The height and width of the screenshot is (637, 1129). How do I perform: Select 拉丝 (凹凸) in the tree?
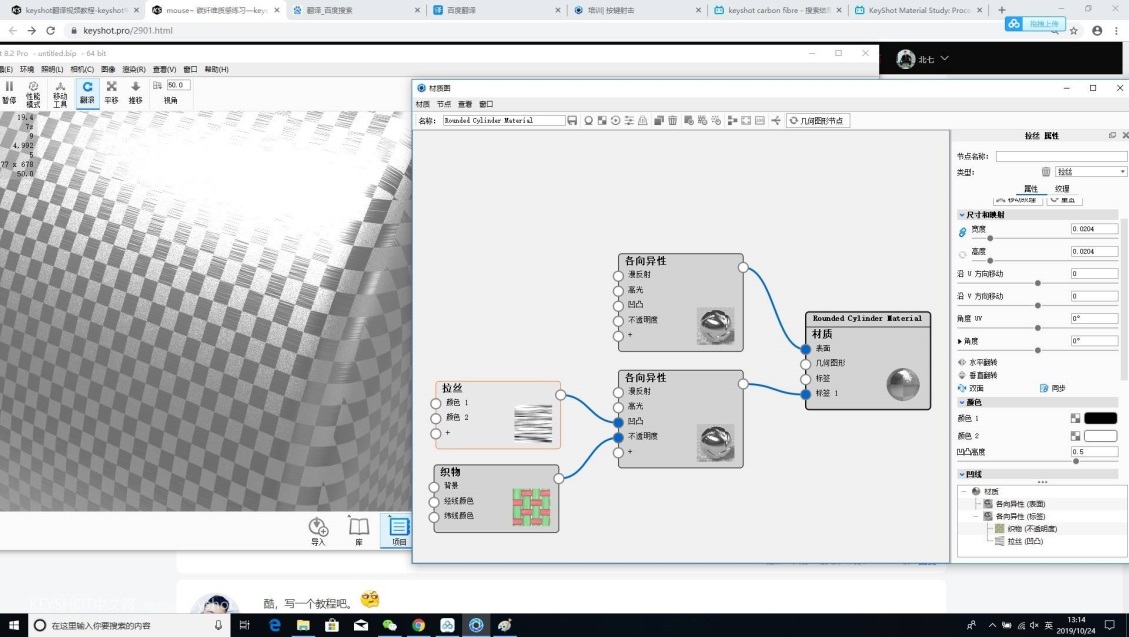pos(1025,541)
